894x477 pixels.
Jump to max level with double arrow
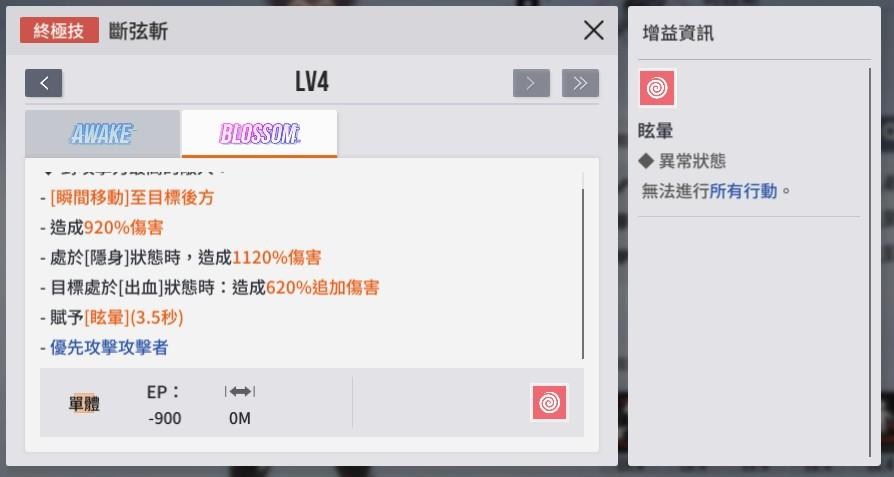(580, 83)
